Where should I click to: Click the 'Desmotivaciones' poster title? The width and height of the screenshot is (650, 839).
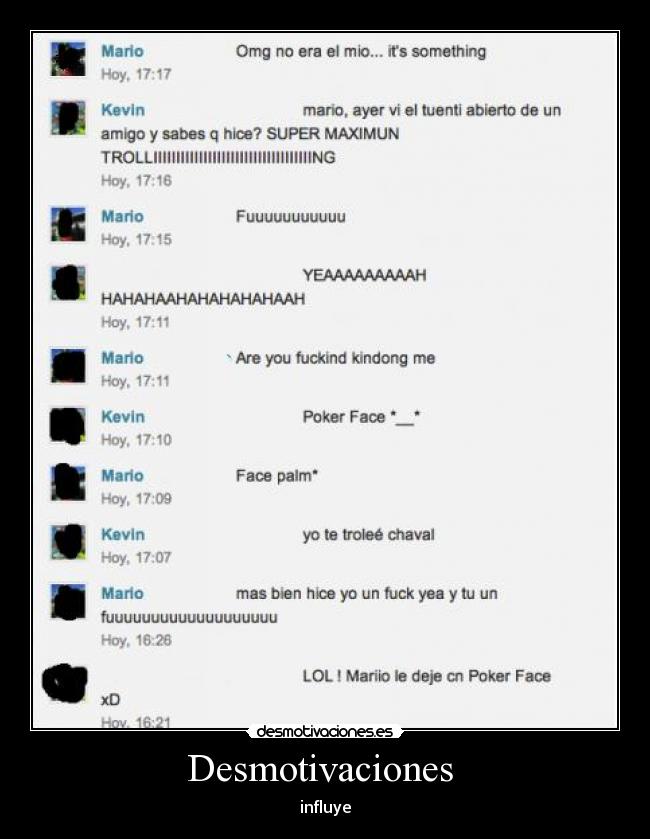(320, 768)
